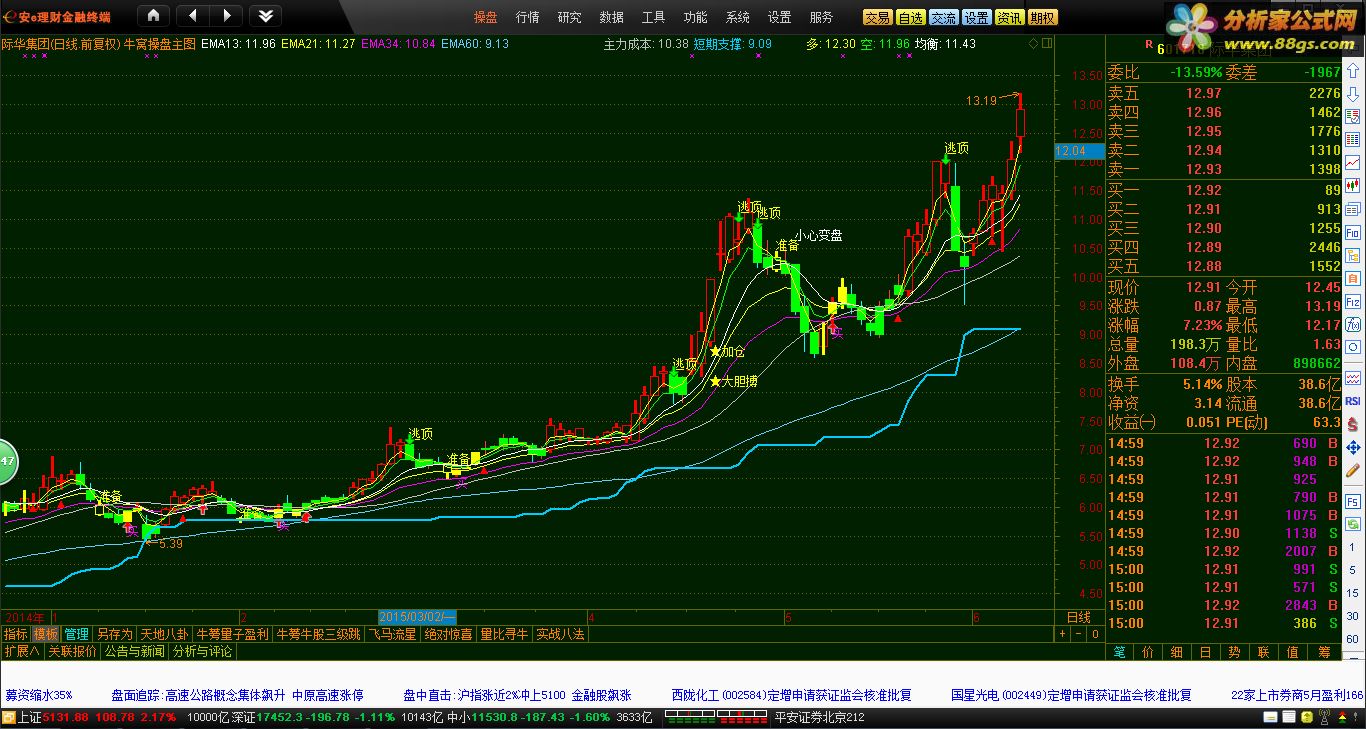This screenshot has height=729, width=1366.
Task: Click the red S icon in sidebar
Action: [x=1353, y=424]
